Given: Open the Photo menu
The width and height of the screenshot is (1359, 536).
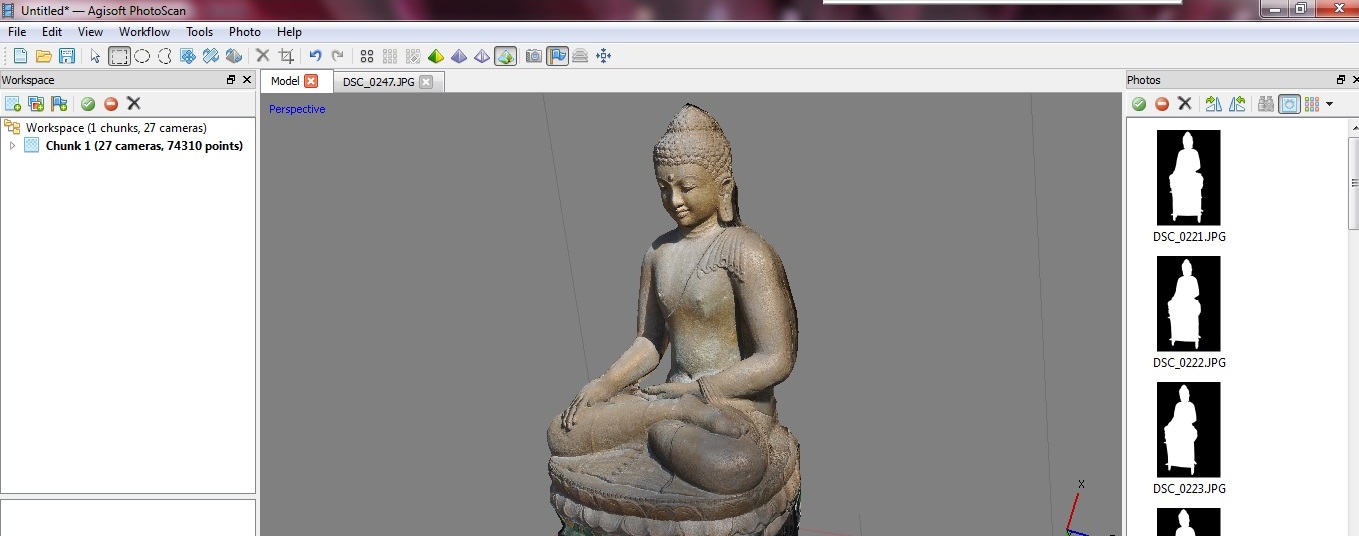Looking at the screenshot, I should [245, 32].
